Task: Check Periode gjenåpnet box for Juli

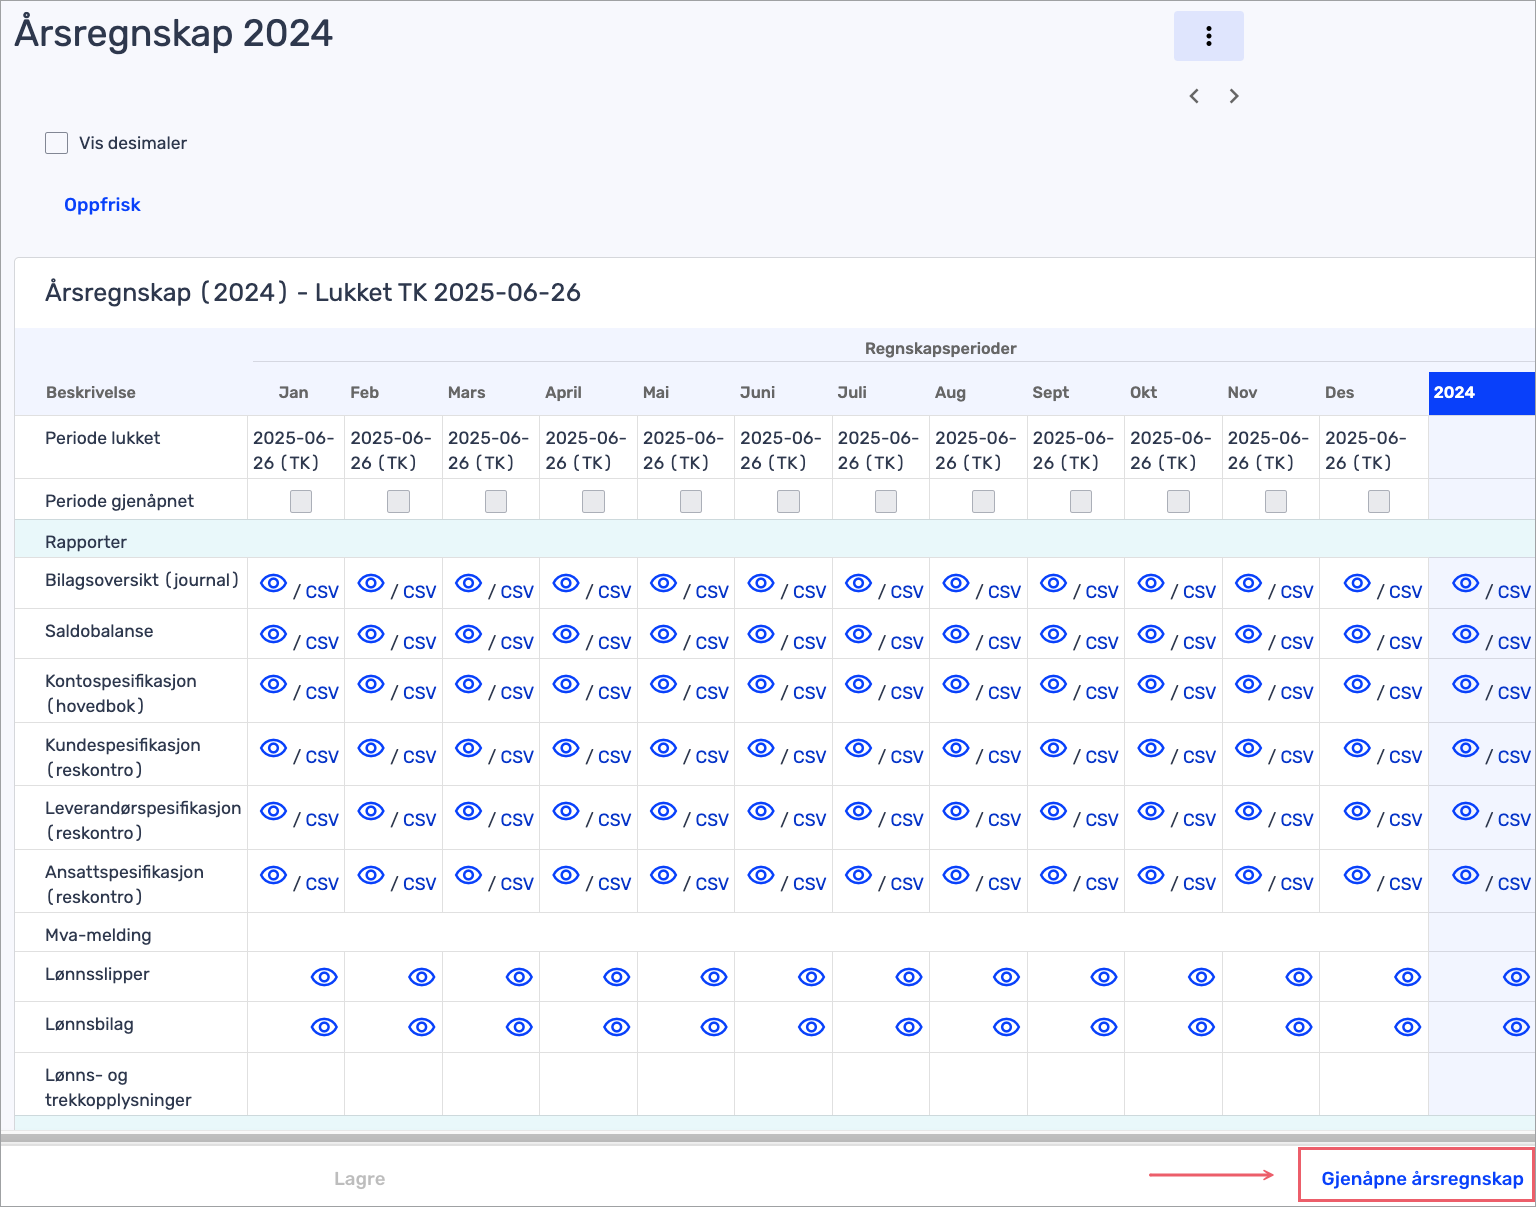Action: [x=886, y=501]
